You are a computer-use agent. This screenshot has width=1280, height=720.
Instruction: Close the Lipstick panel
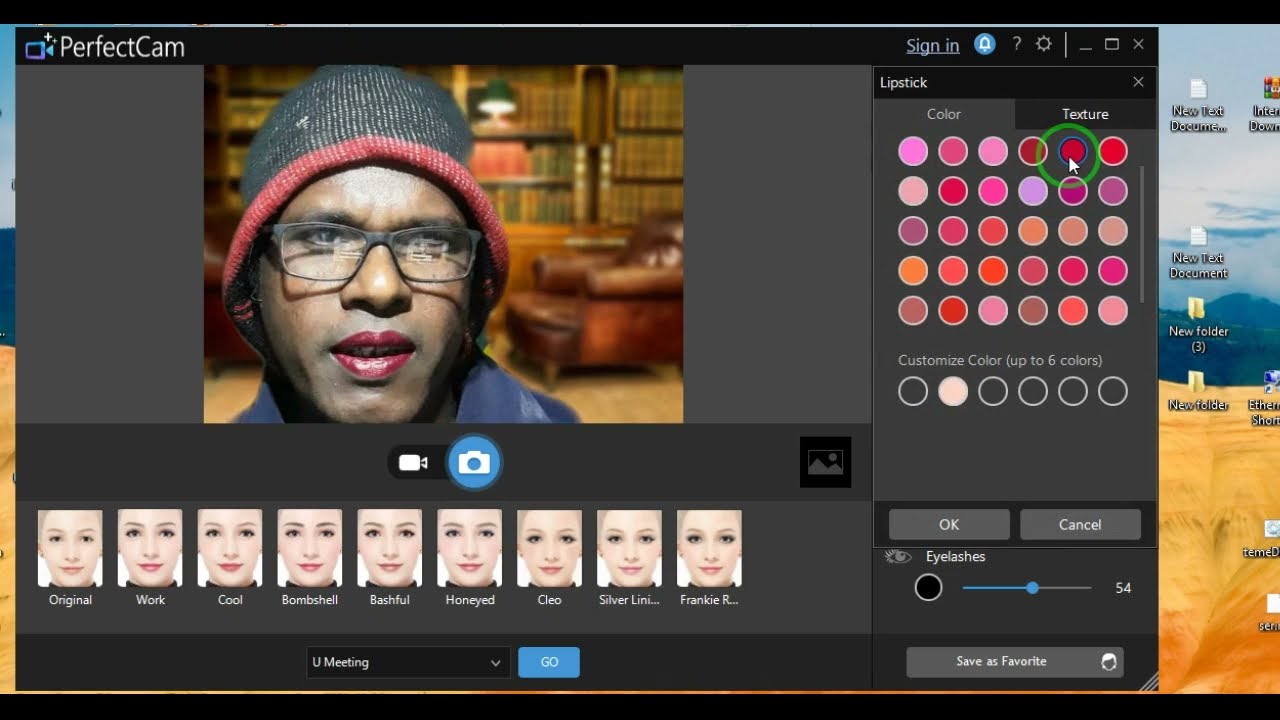[x=1138, y=82]
